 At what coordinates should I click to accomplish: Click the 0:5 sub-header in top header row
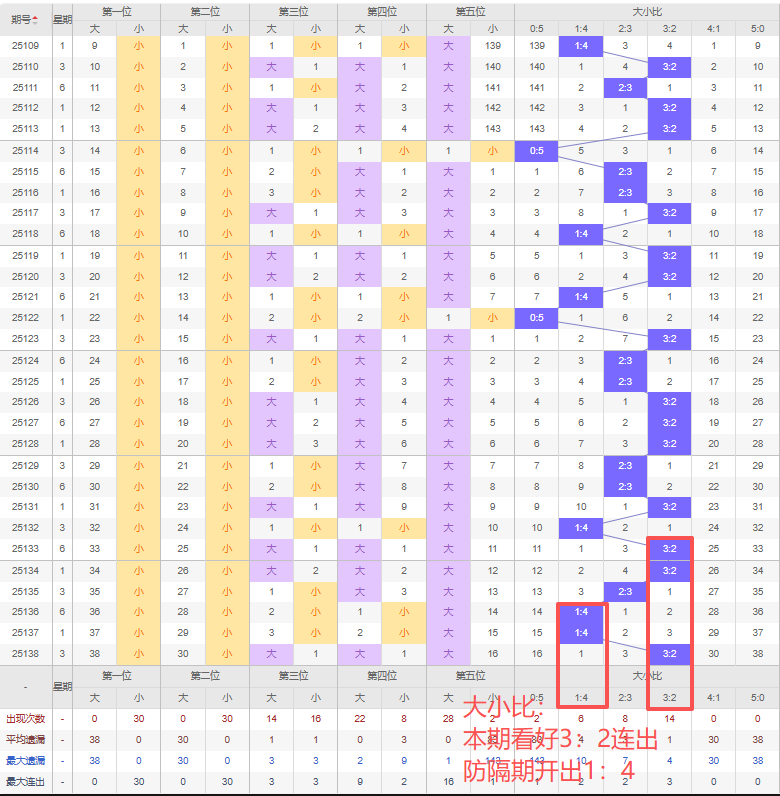[537, 29]
